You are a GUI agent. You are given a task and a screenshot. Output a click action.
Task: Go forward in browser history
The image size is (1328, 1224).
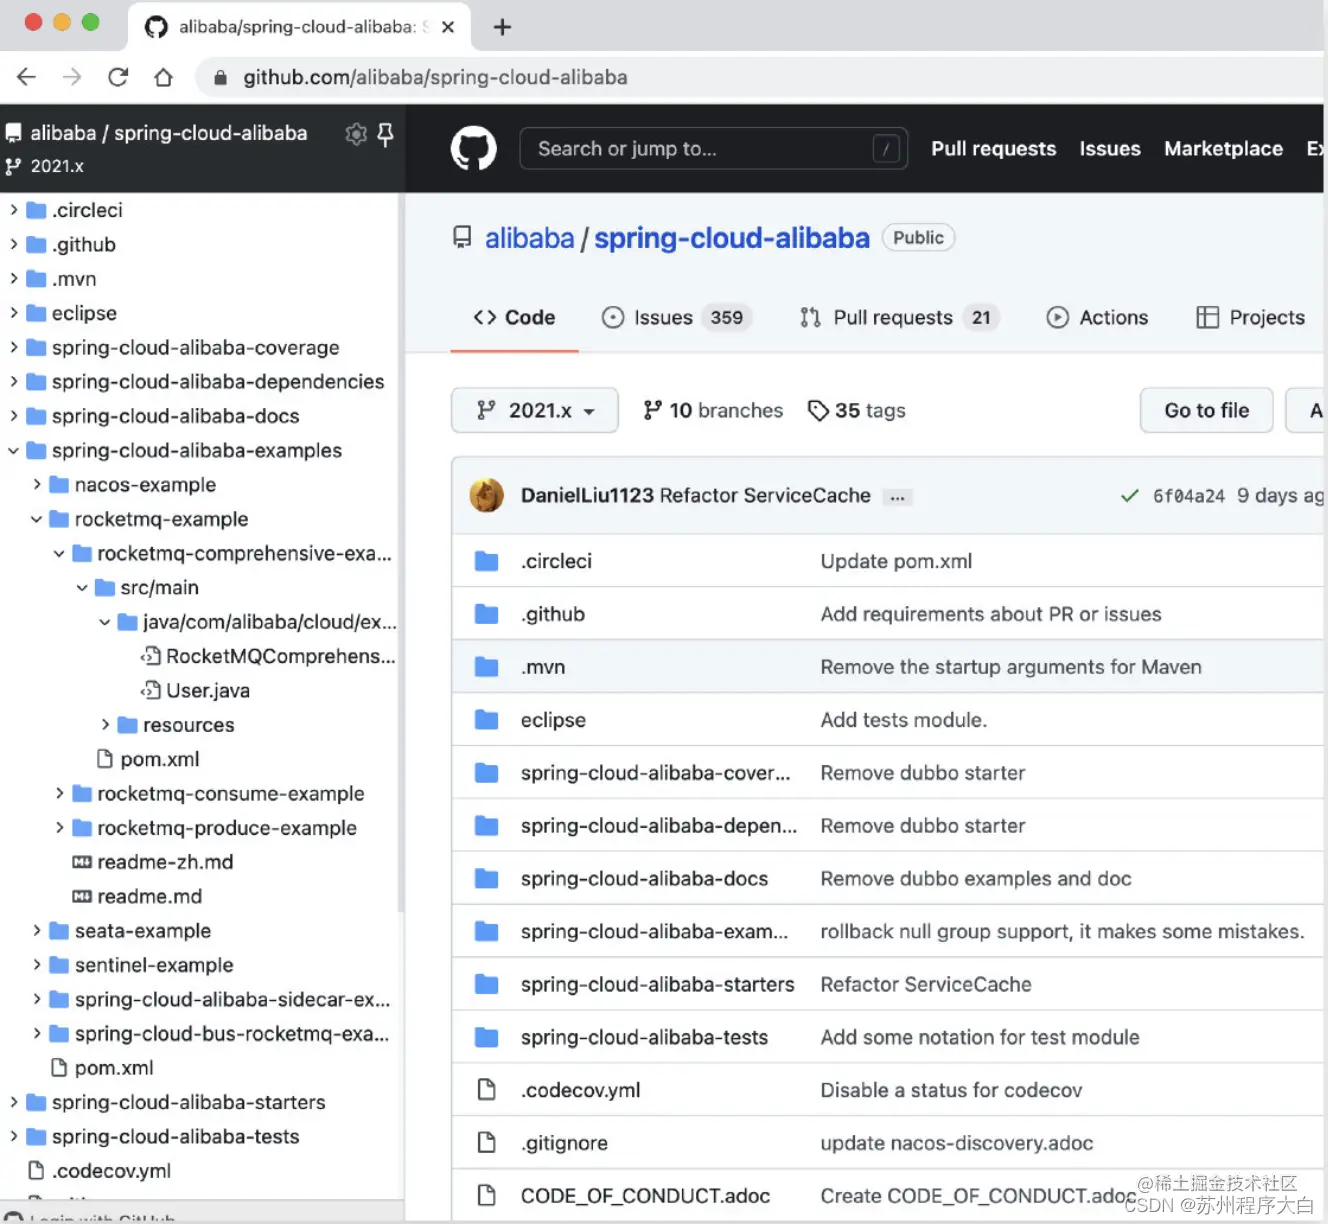pyautogui.click(x=71, y=77)
